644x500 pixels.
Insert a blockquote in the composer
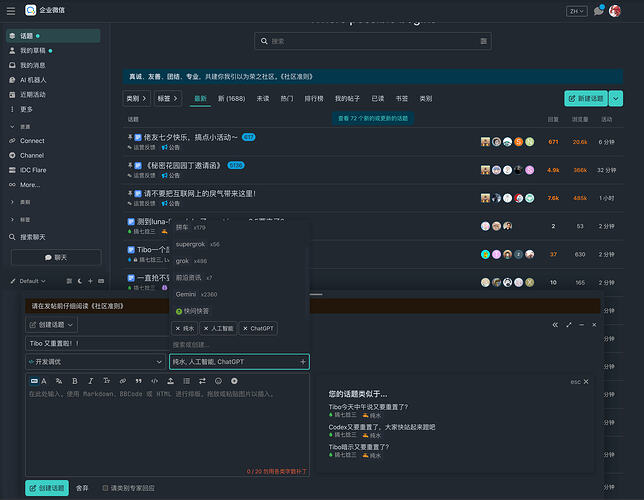point(138,381)
